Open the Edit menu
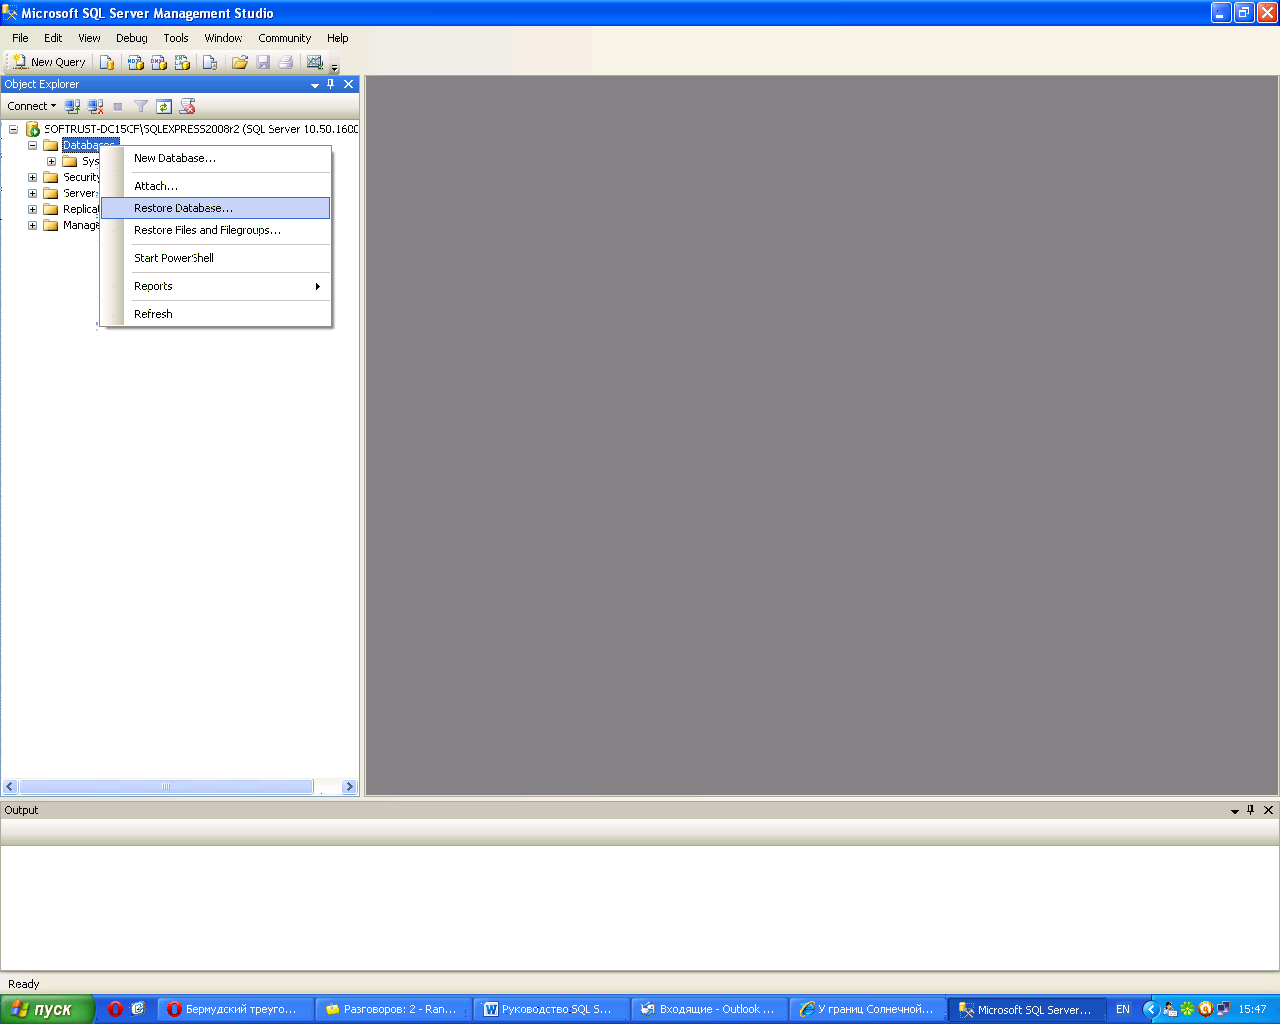 (53, 38)
